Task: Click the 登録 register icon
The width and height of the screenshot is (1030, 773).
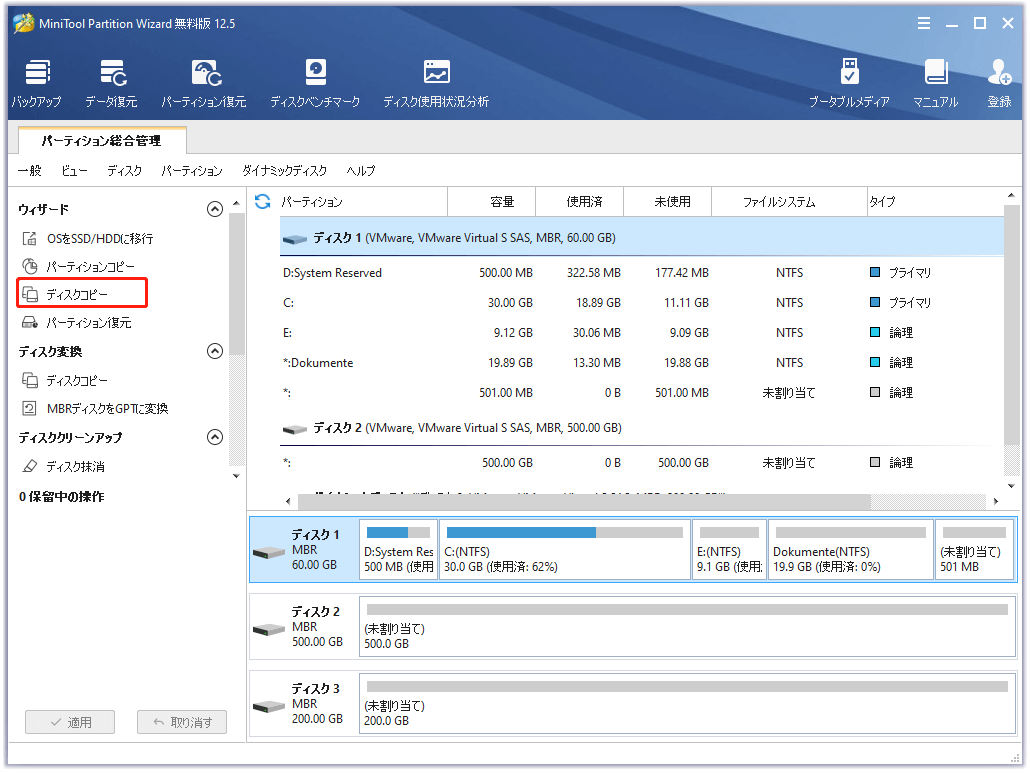Action: tap(998, 83)
